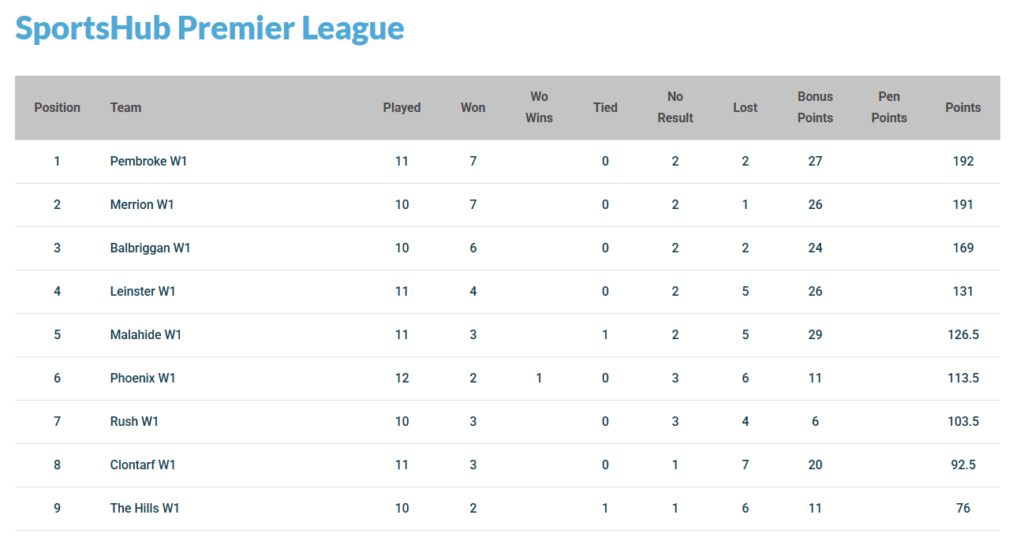The image size is (1024, 541).
Task: Open The Hills W1 team link
Action: coord(145,508)
